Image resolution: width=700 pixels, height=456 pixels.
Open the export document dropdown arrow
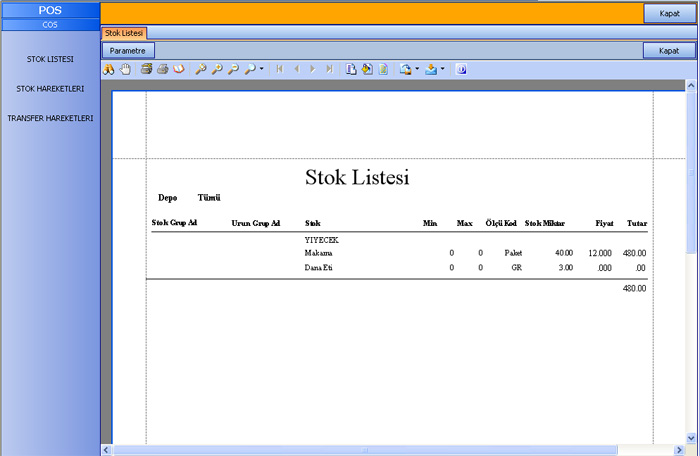click(x=417, y=69)
